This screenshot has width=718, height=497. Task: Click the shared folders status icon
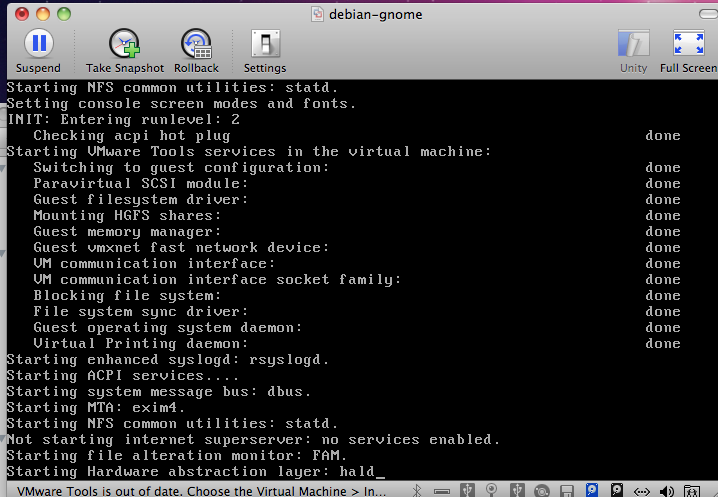(691, 491)
